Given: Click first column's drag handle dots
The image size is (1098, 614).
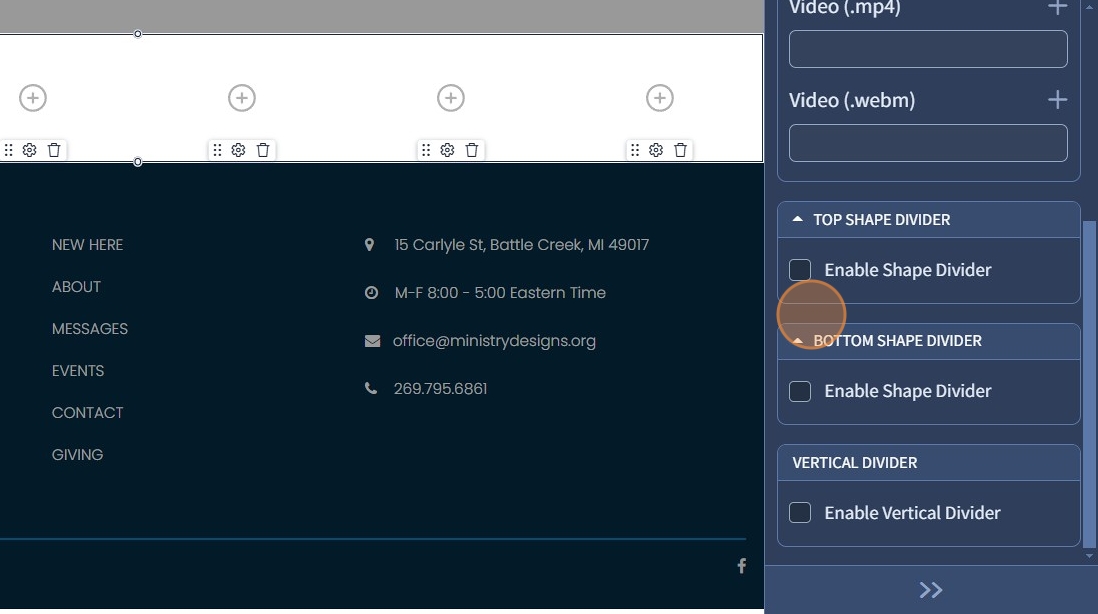Looking at the screenshot, I should pyautogui.click(x=8, y=150).
